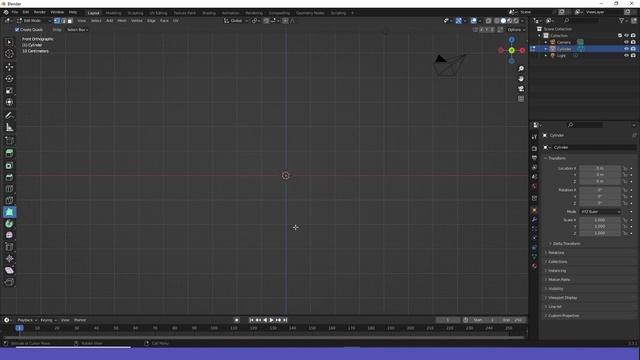
Task: Expand the Relations panel
Action: pos(556,253)
